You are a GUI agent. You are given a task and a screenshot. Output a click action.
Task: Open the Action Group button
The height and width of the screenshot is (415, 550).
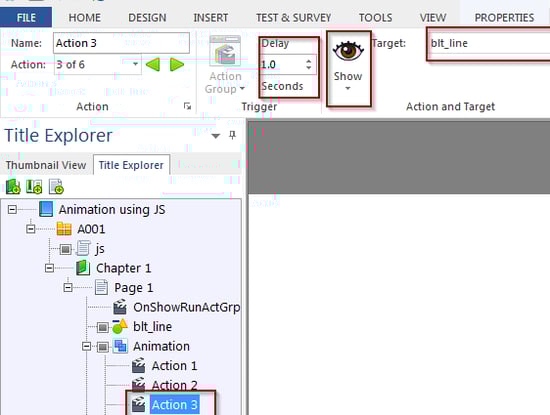(225, 65)
